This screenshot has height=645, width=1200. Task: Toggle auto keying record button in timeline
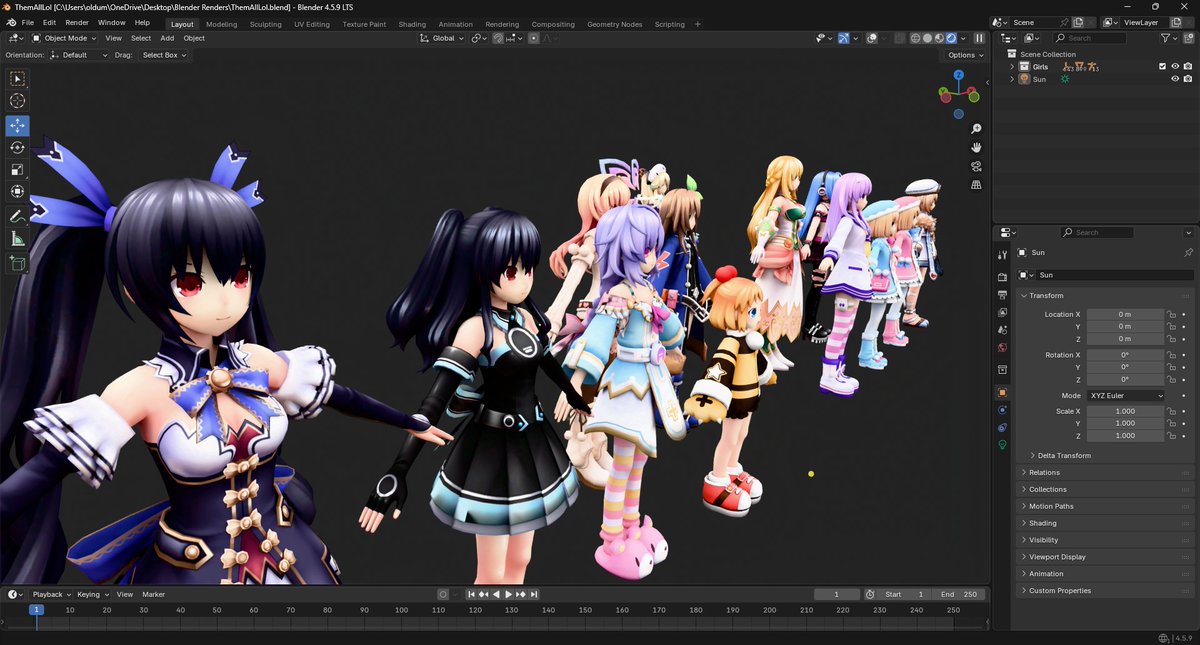click(x=443, y=594)
